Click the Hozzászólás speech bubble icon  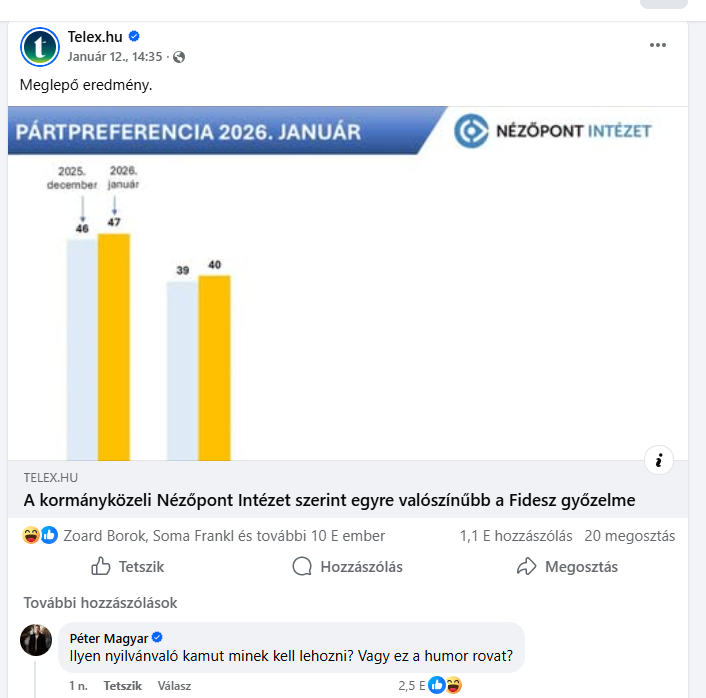(302, 567)
